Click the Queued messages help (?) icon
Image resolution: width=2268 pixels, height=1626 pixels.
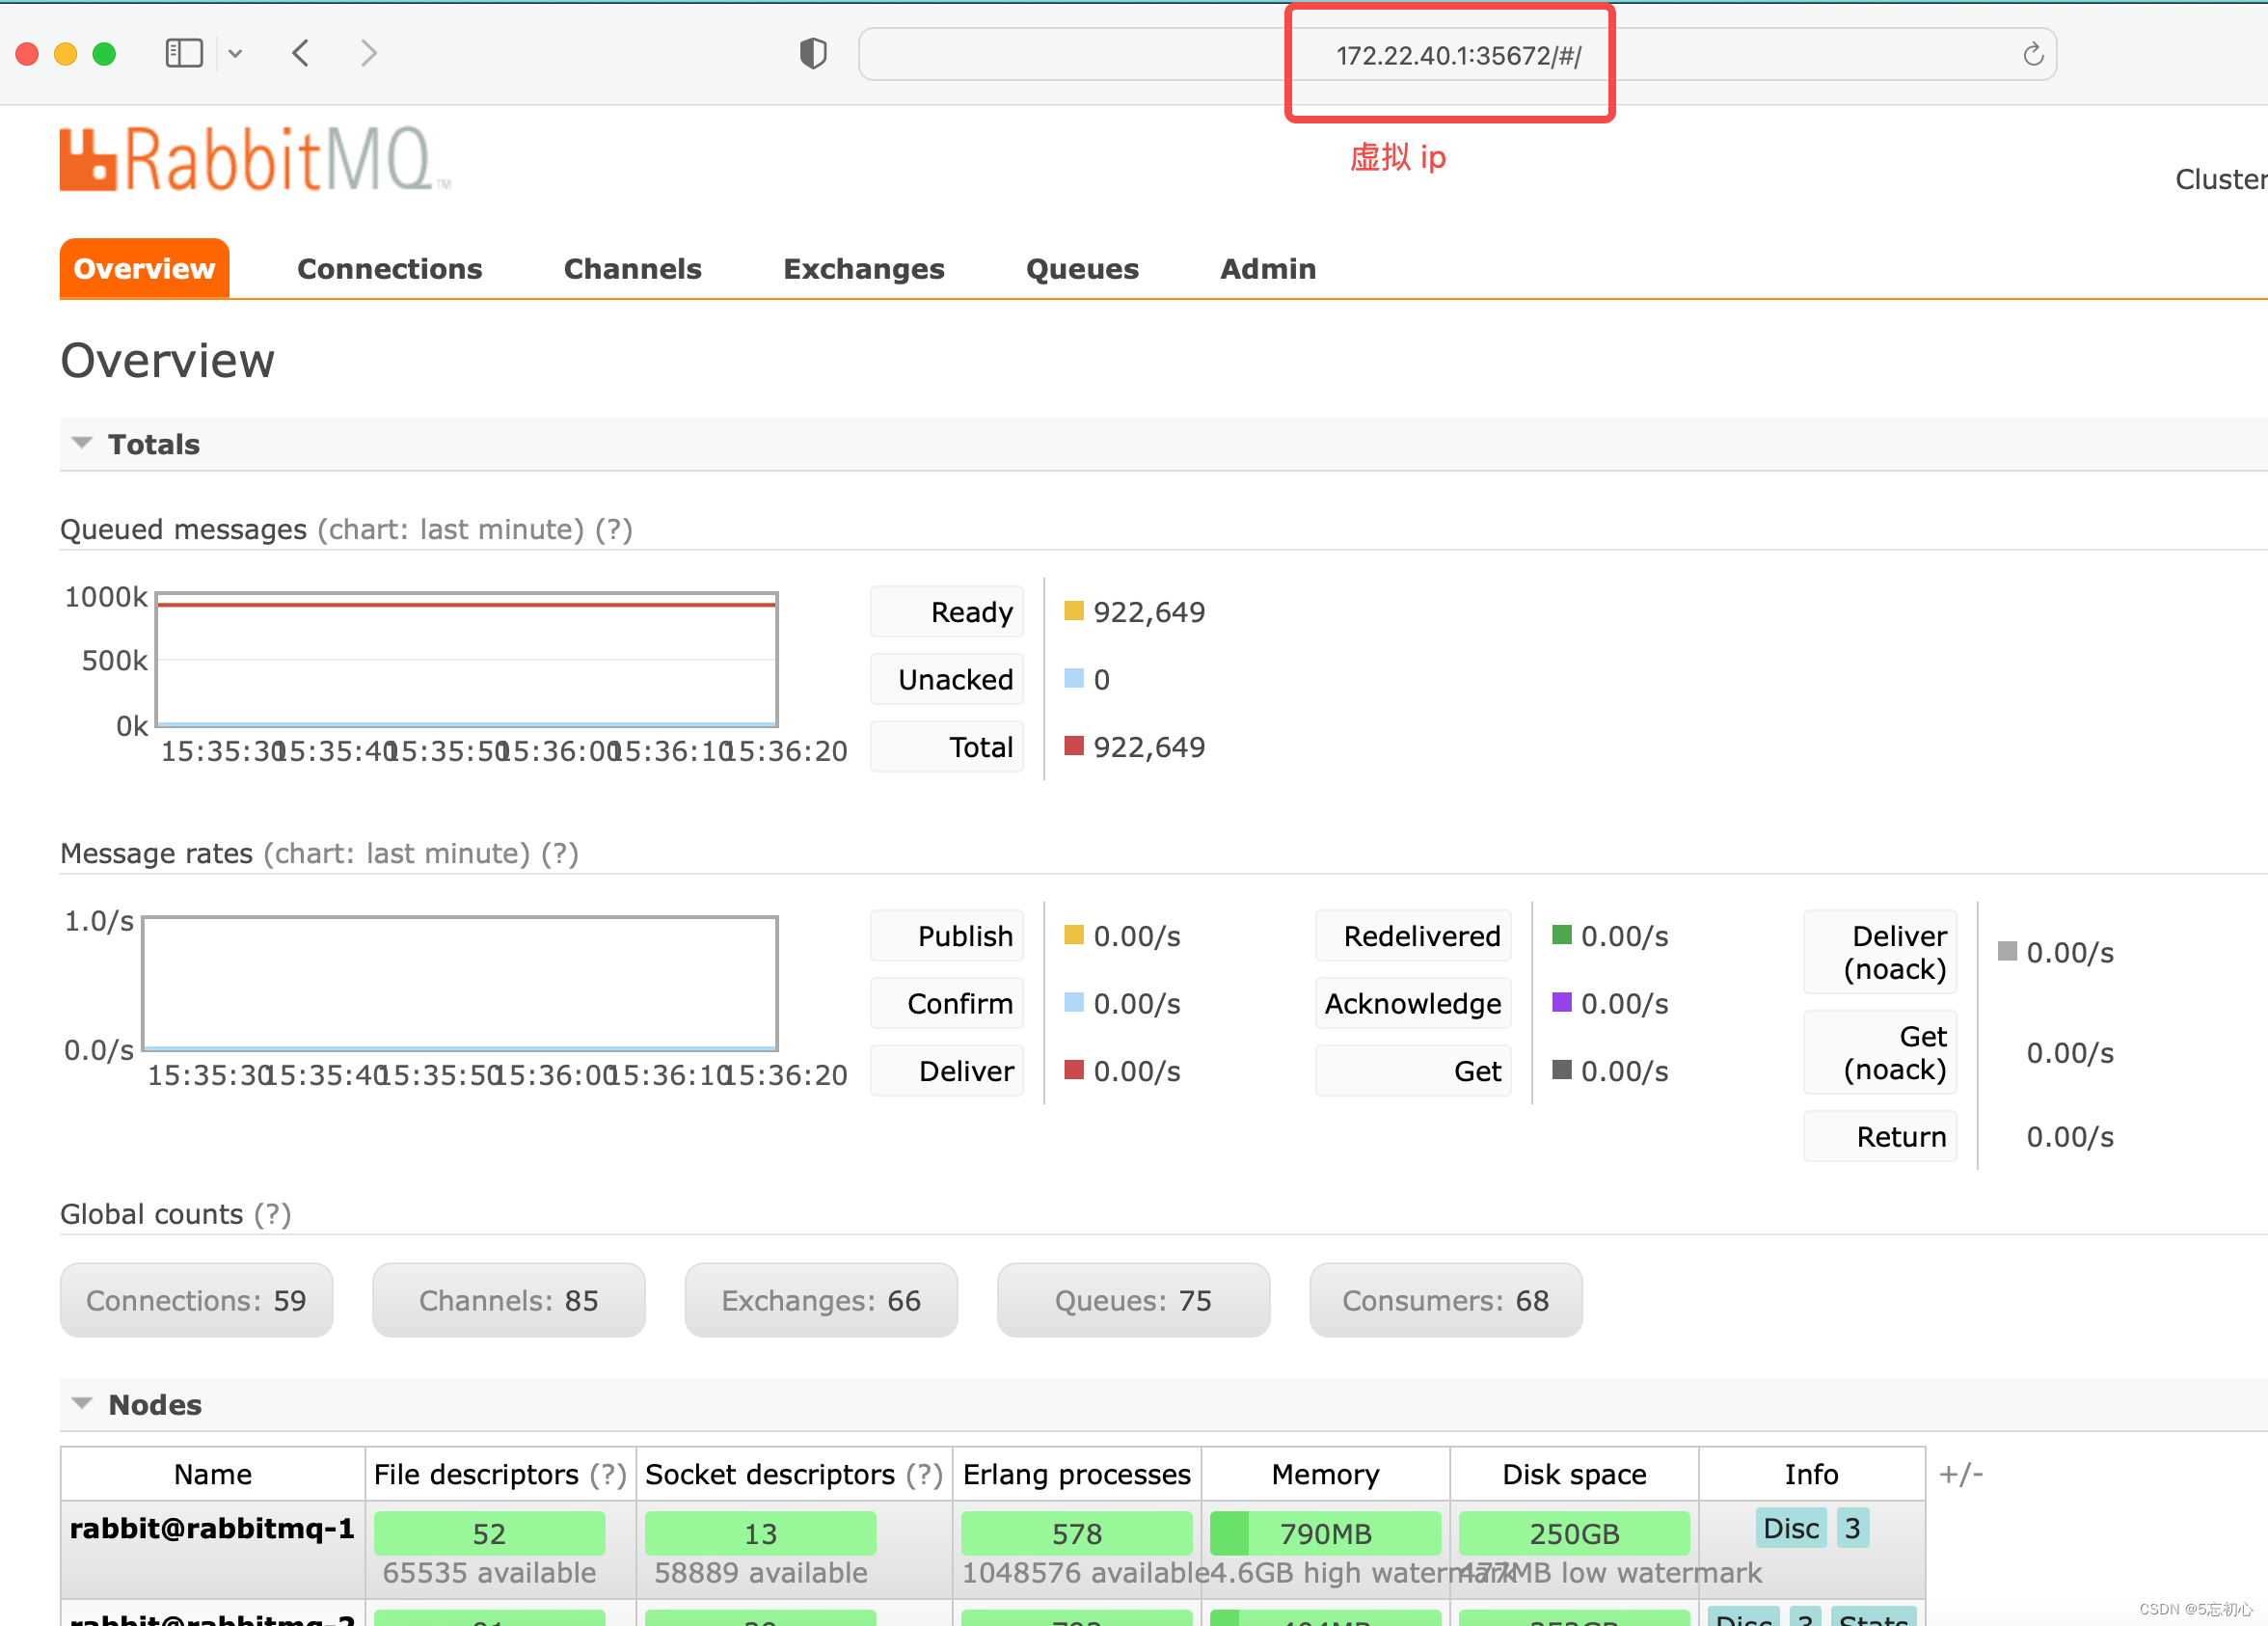[x=614, y=529]
